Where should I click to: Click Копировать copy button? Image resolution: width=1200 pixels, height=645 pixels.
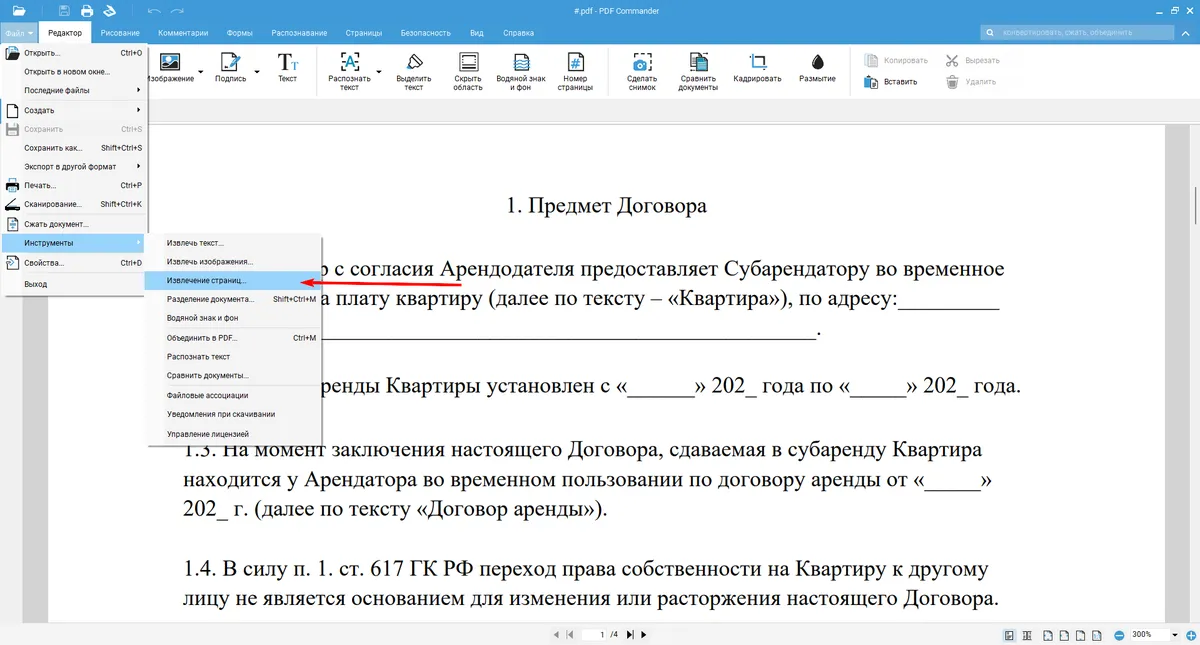(x=896, y=60)
